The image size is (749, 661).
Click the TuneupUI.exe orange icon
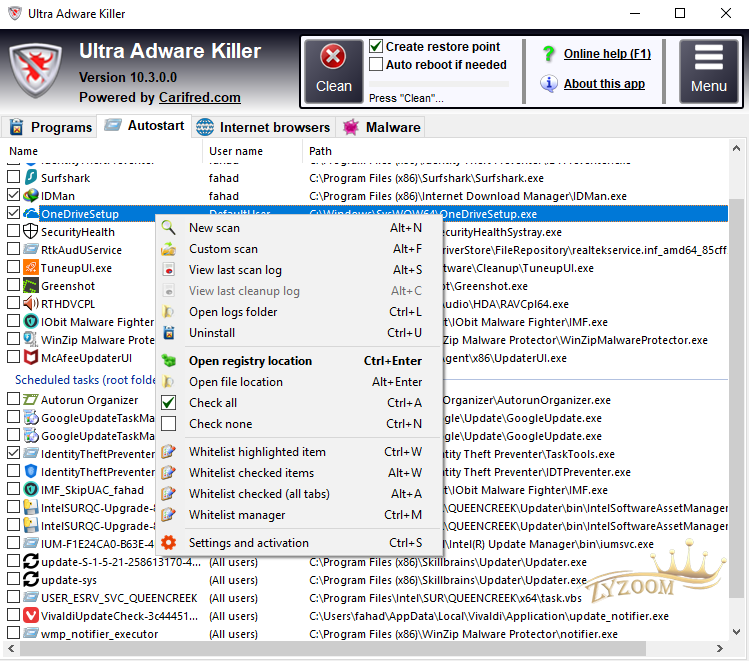(31, 267)
